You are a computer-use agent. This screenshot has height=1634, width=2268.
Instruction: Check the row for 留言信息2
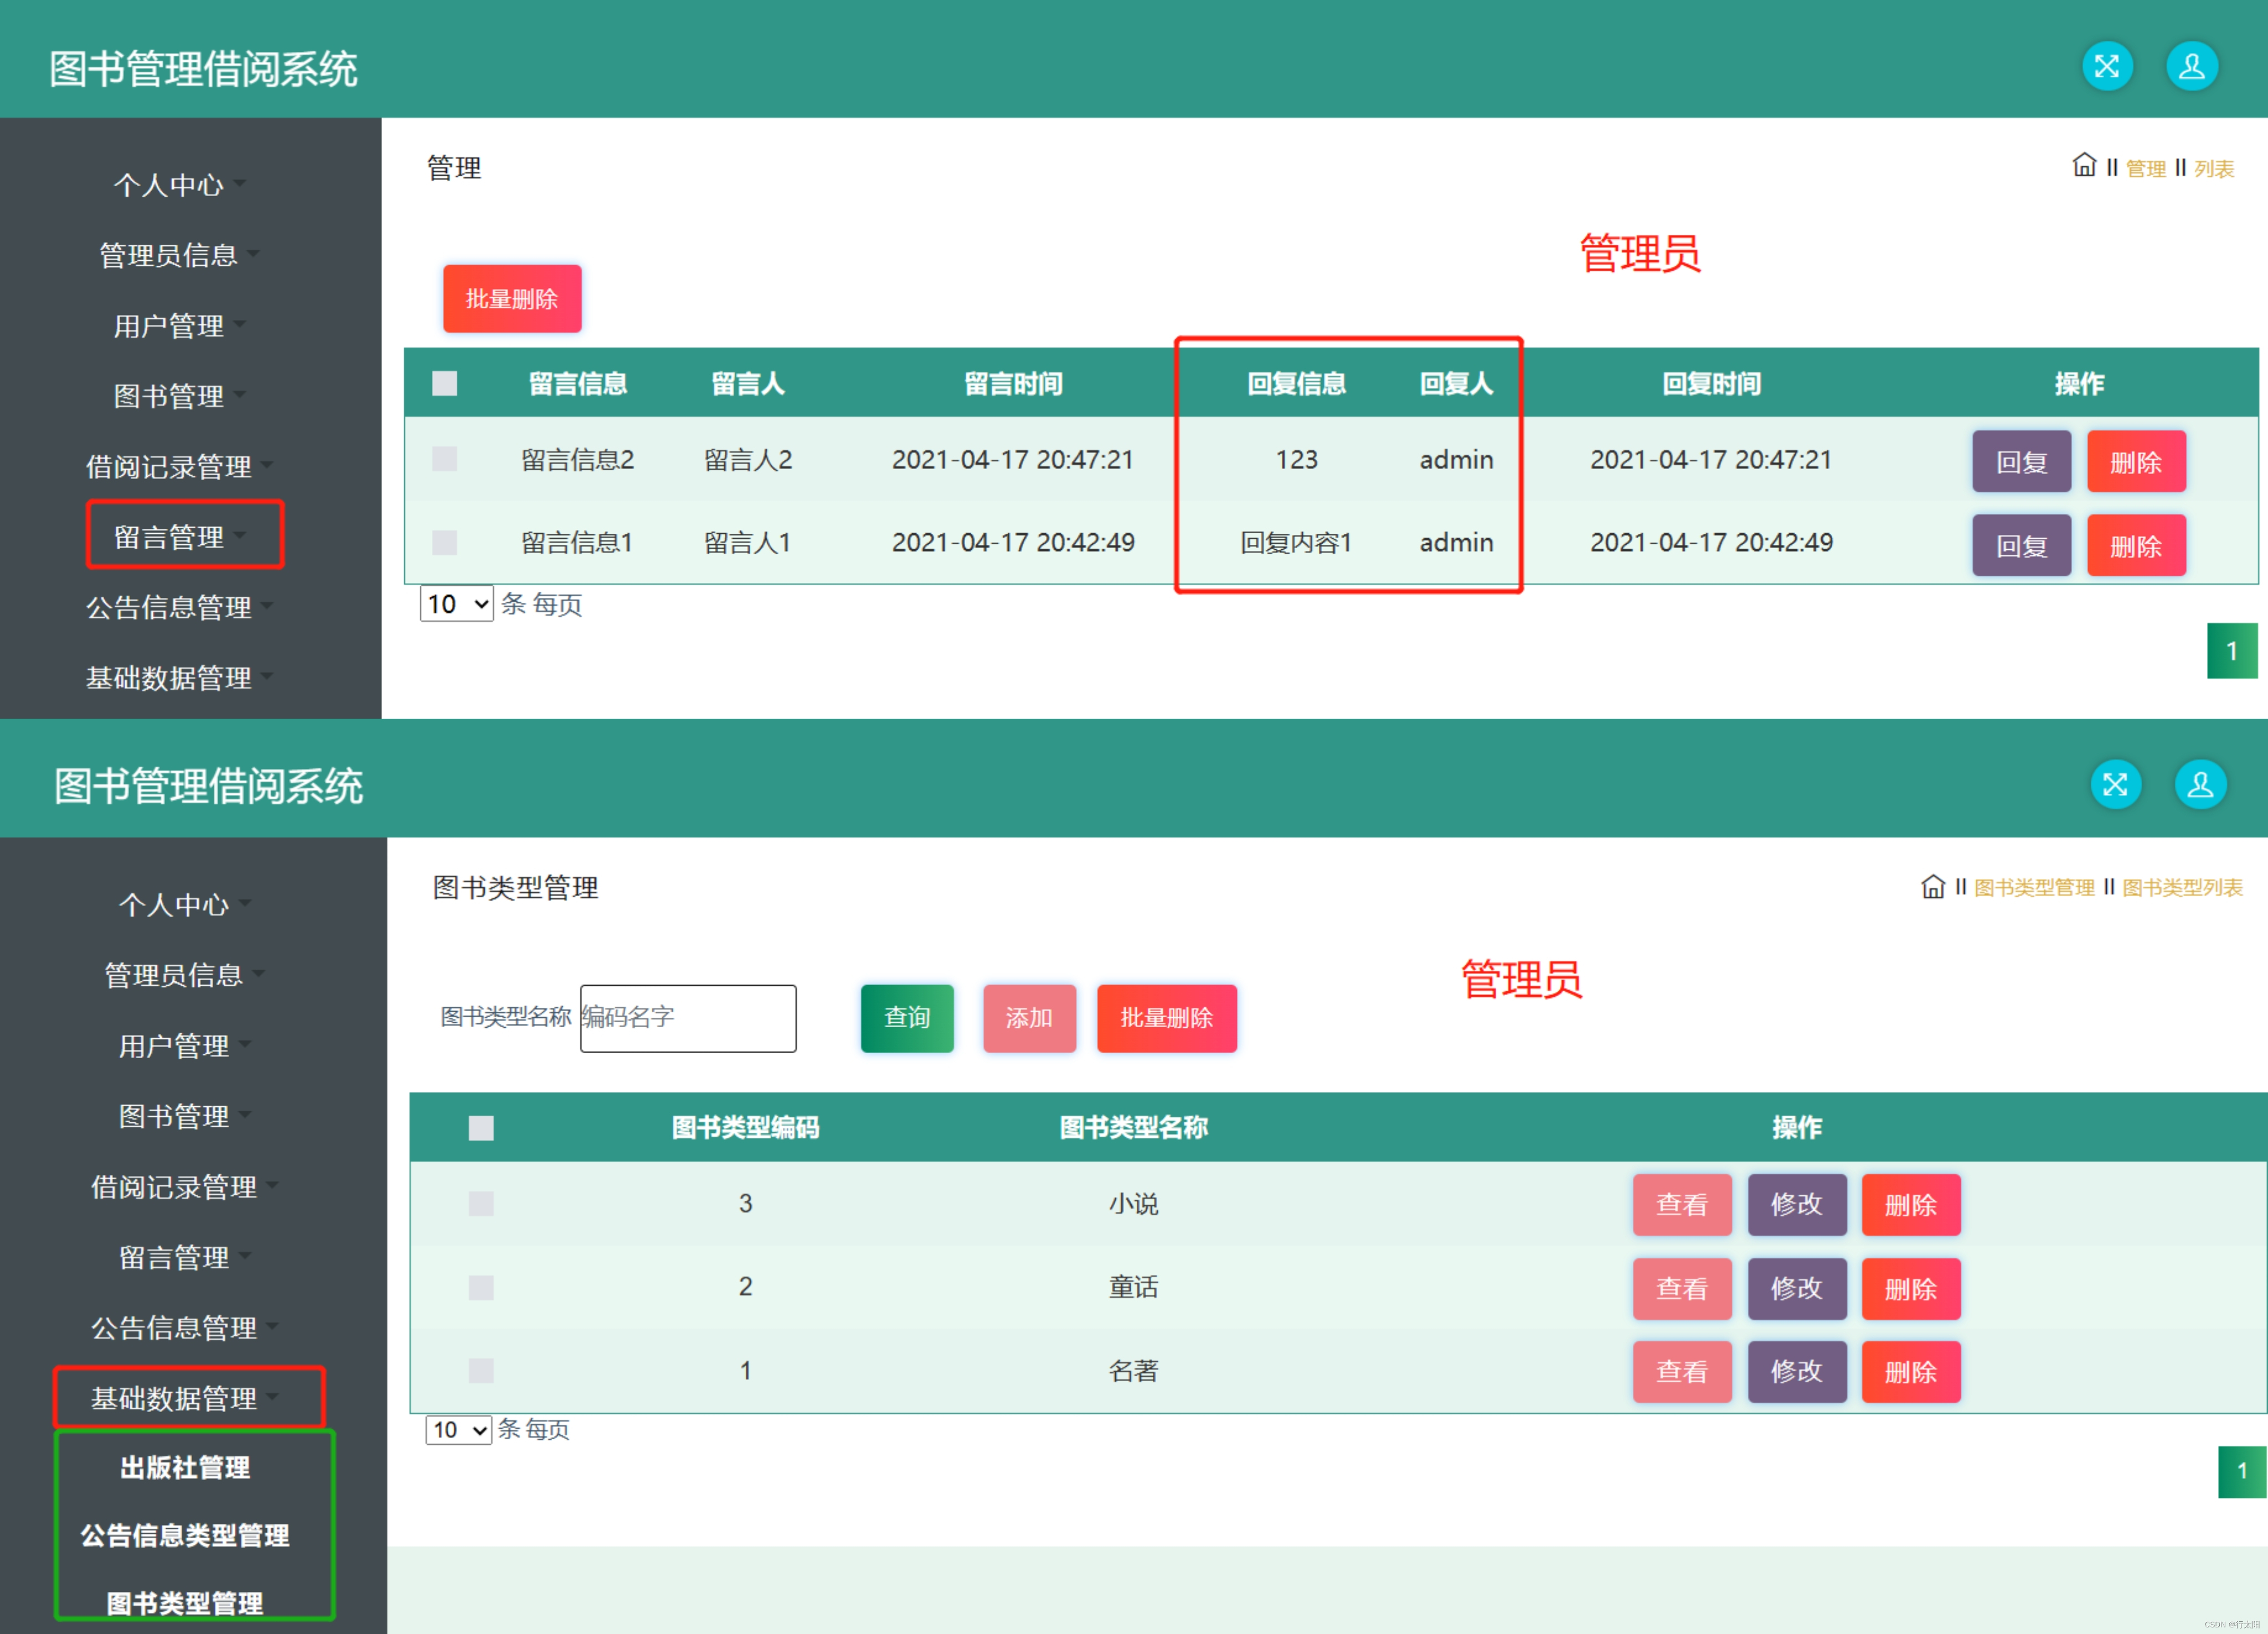(444, 459)
